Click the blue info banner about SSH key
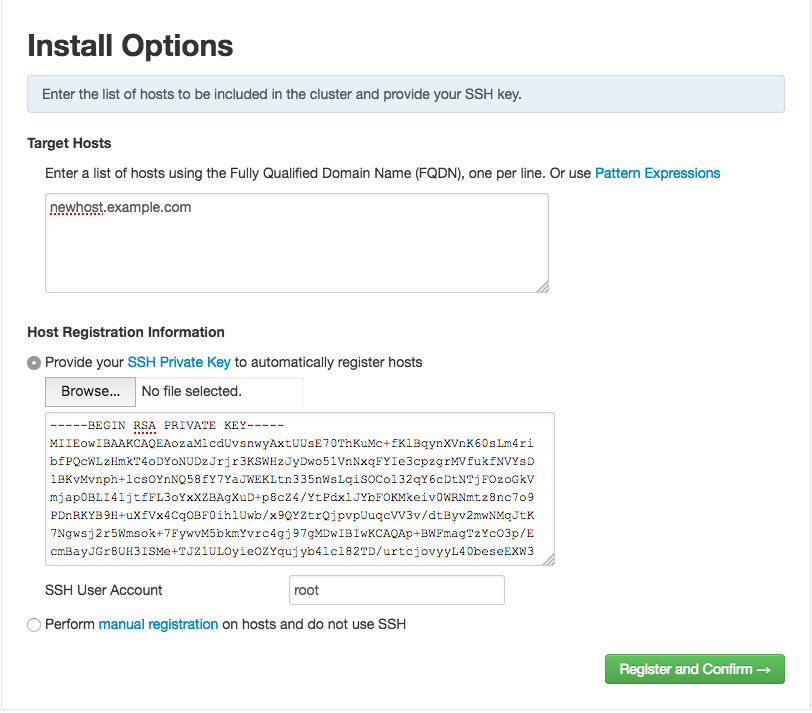 tap(406, 94)
